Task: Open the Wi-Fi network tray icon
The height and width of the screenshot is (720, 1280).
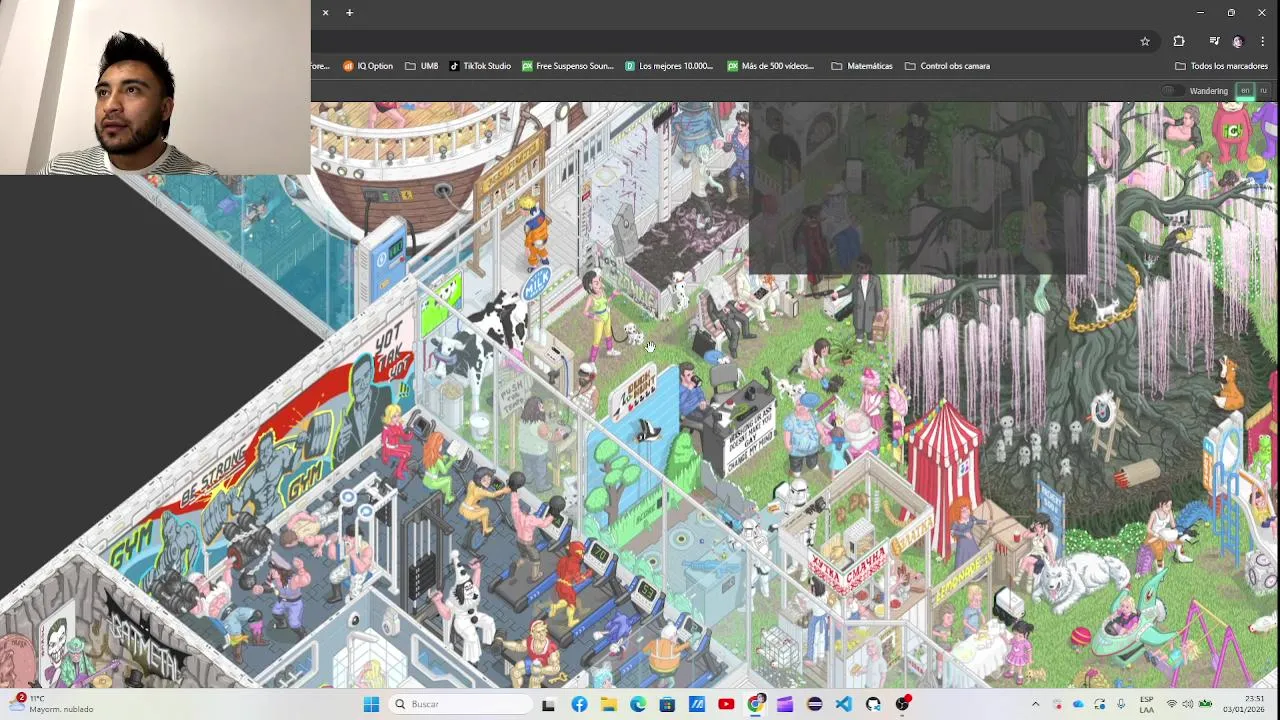Action: [x=1171, y=704]
